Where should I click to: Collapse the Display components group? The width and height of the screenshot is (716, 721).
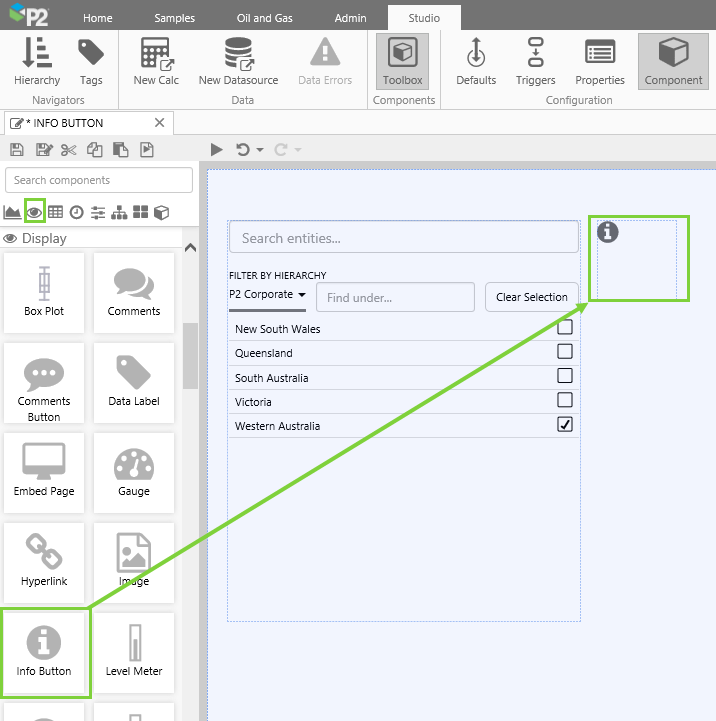(x=190, y=249)
